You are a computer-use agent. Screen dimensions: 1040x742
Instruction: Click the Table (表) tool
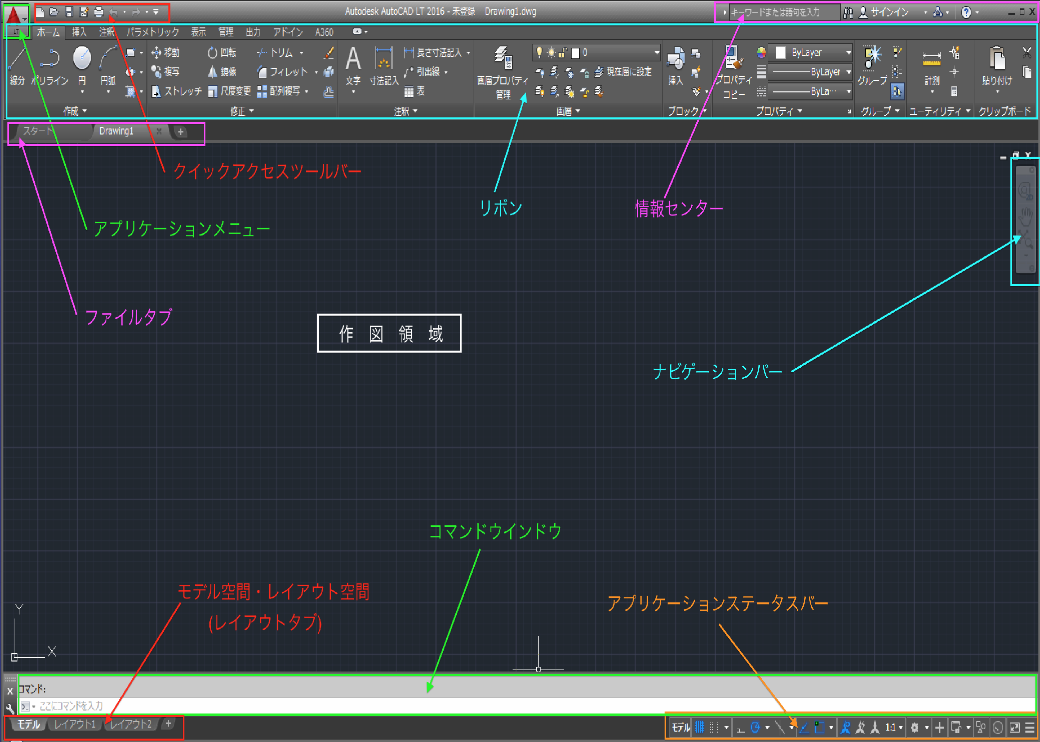click(x=415, y=92)
